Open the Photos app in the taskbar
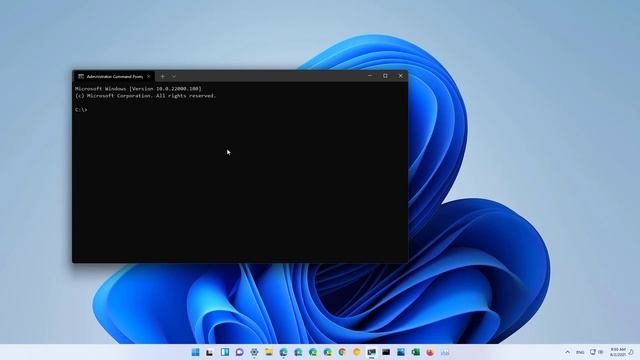Screen dimensions: 640x360 pyautogui.click(x=401, y=352)
